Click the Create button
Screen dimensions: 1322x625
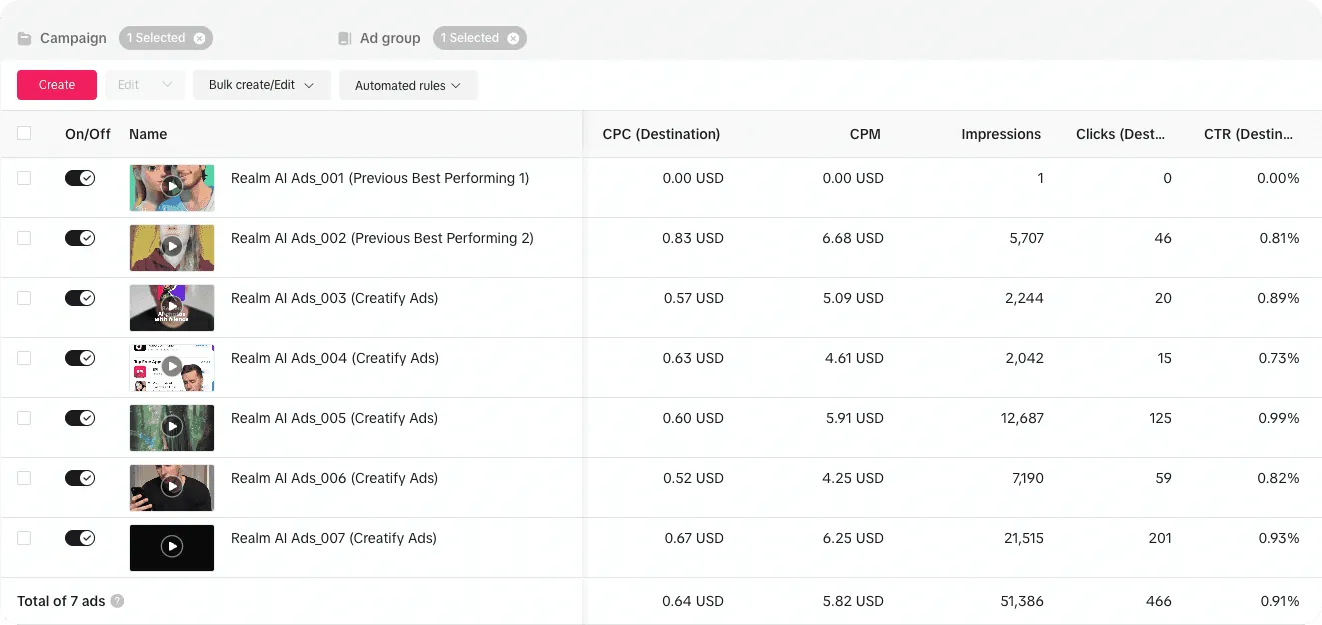[57, 85]
